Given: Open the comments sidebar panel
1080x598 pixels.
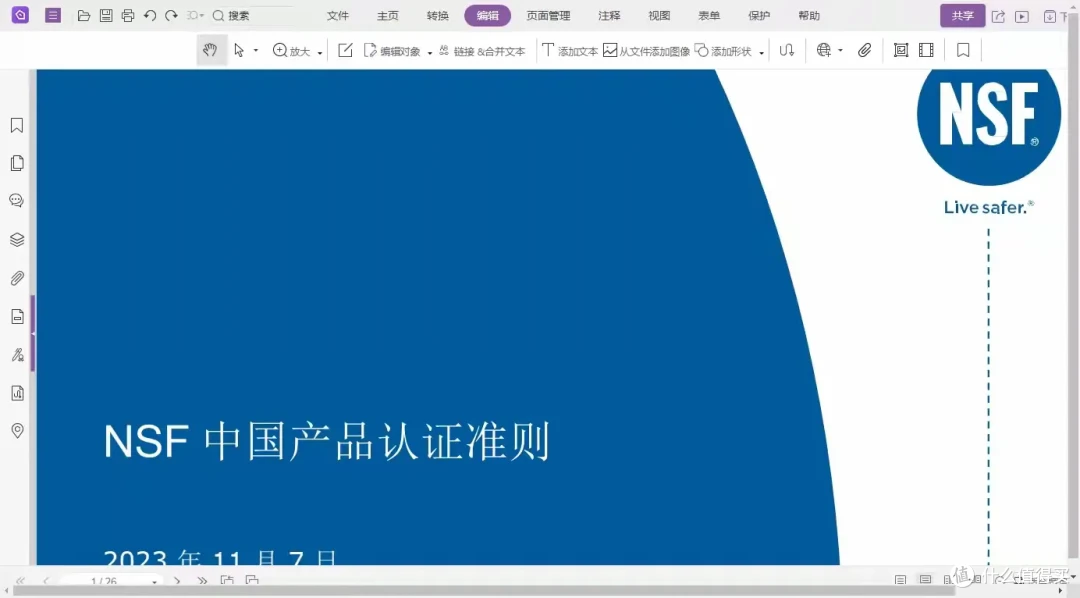Looking at the screenshot, I should [17, 200].
